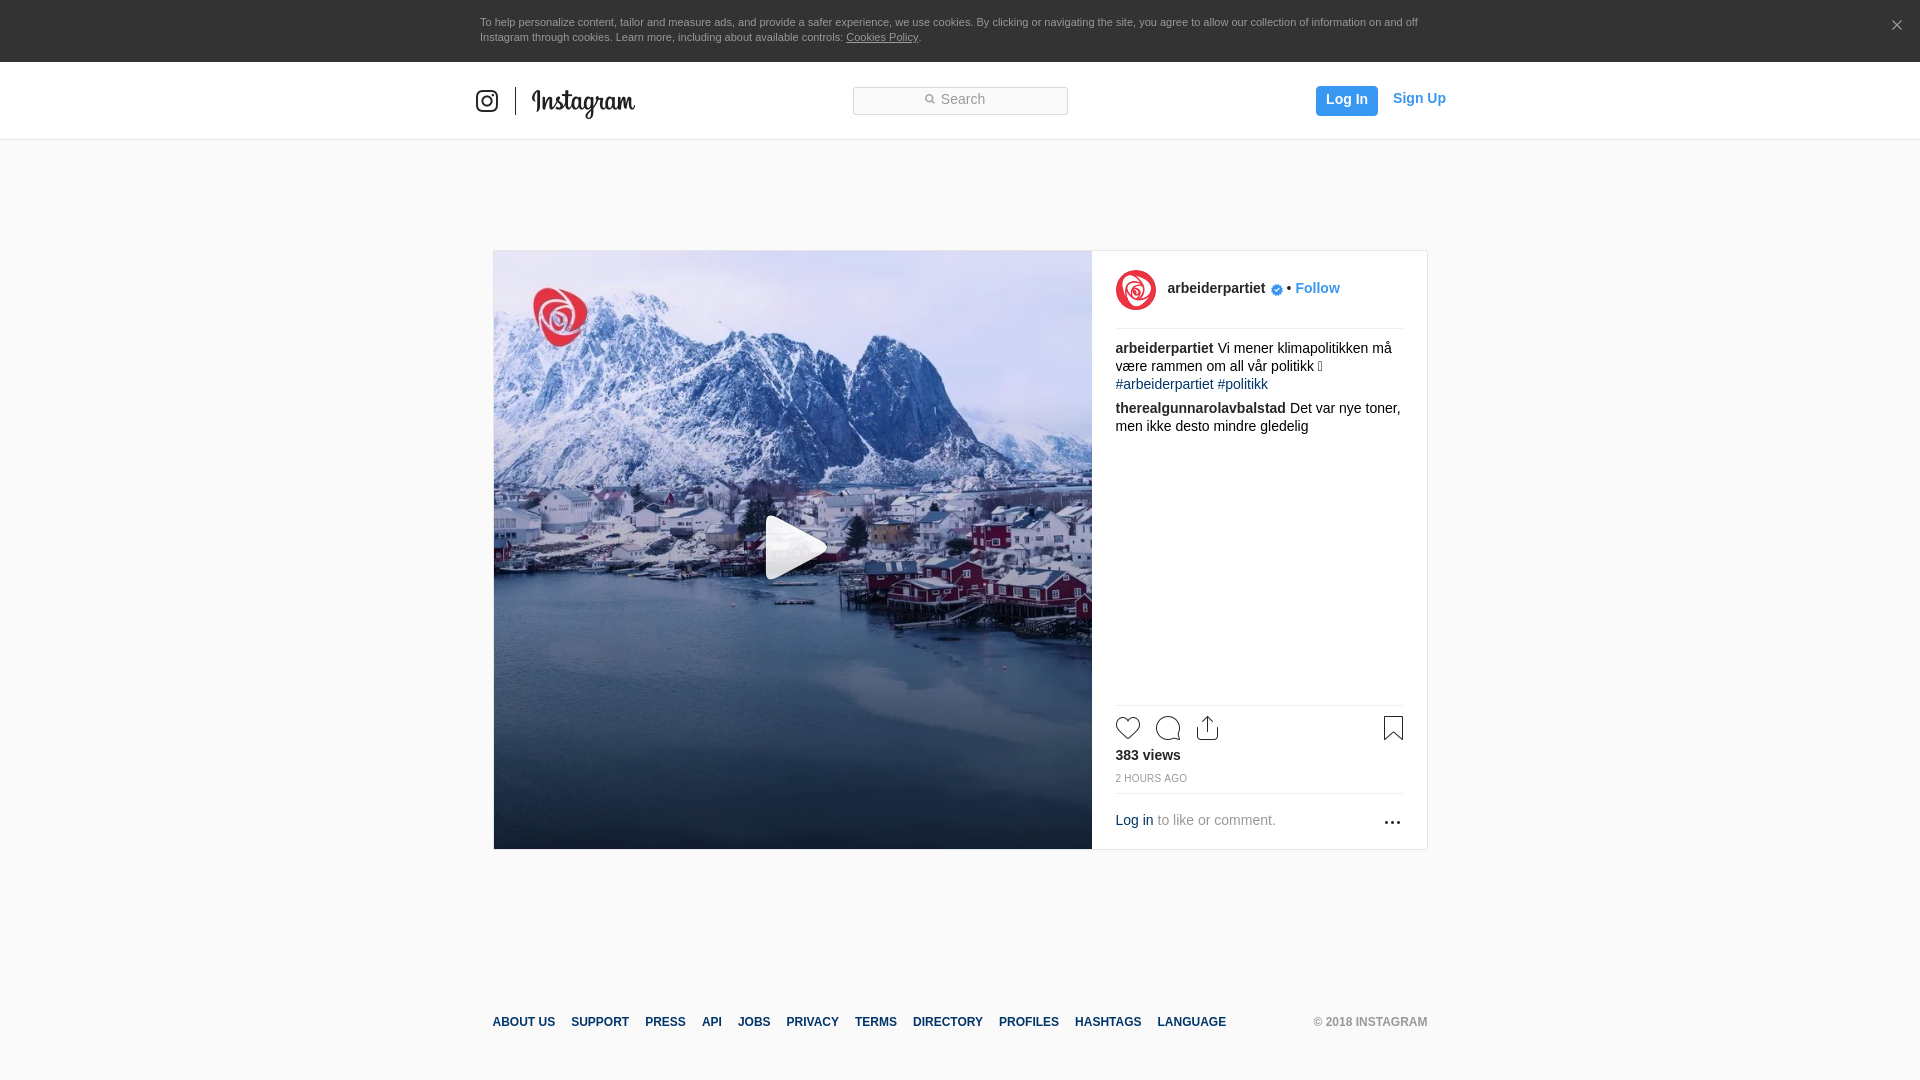Click the Sign Up link
Viewport: 1920px width, 1080px height.
(x=1419, y=98)
